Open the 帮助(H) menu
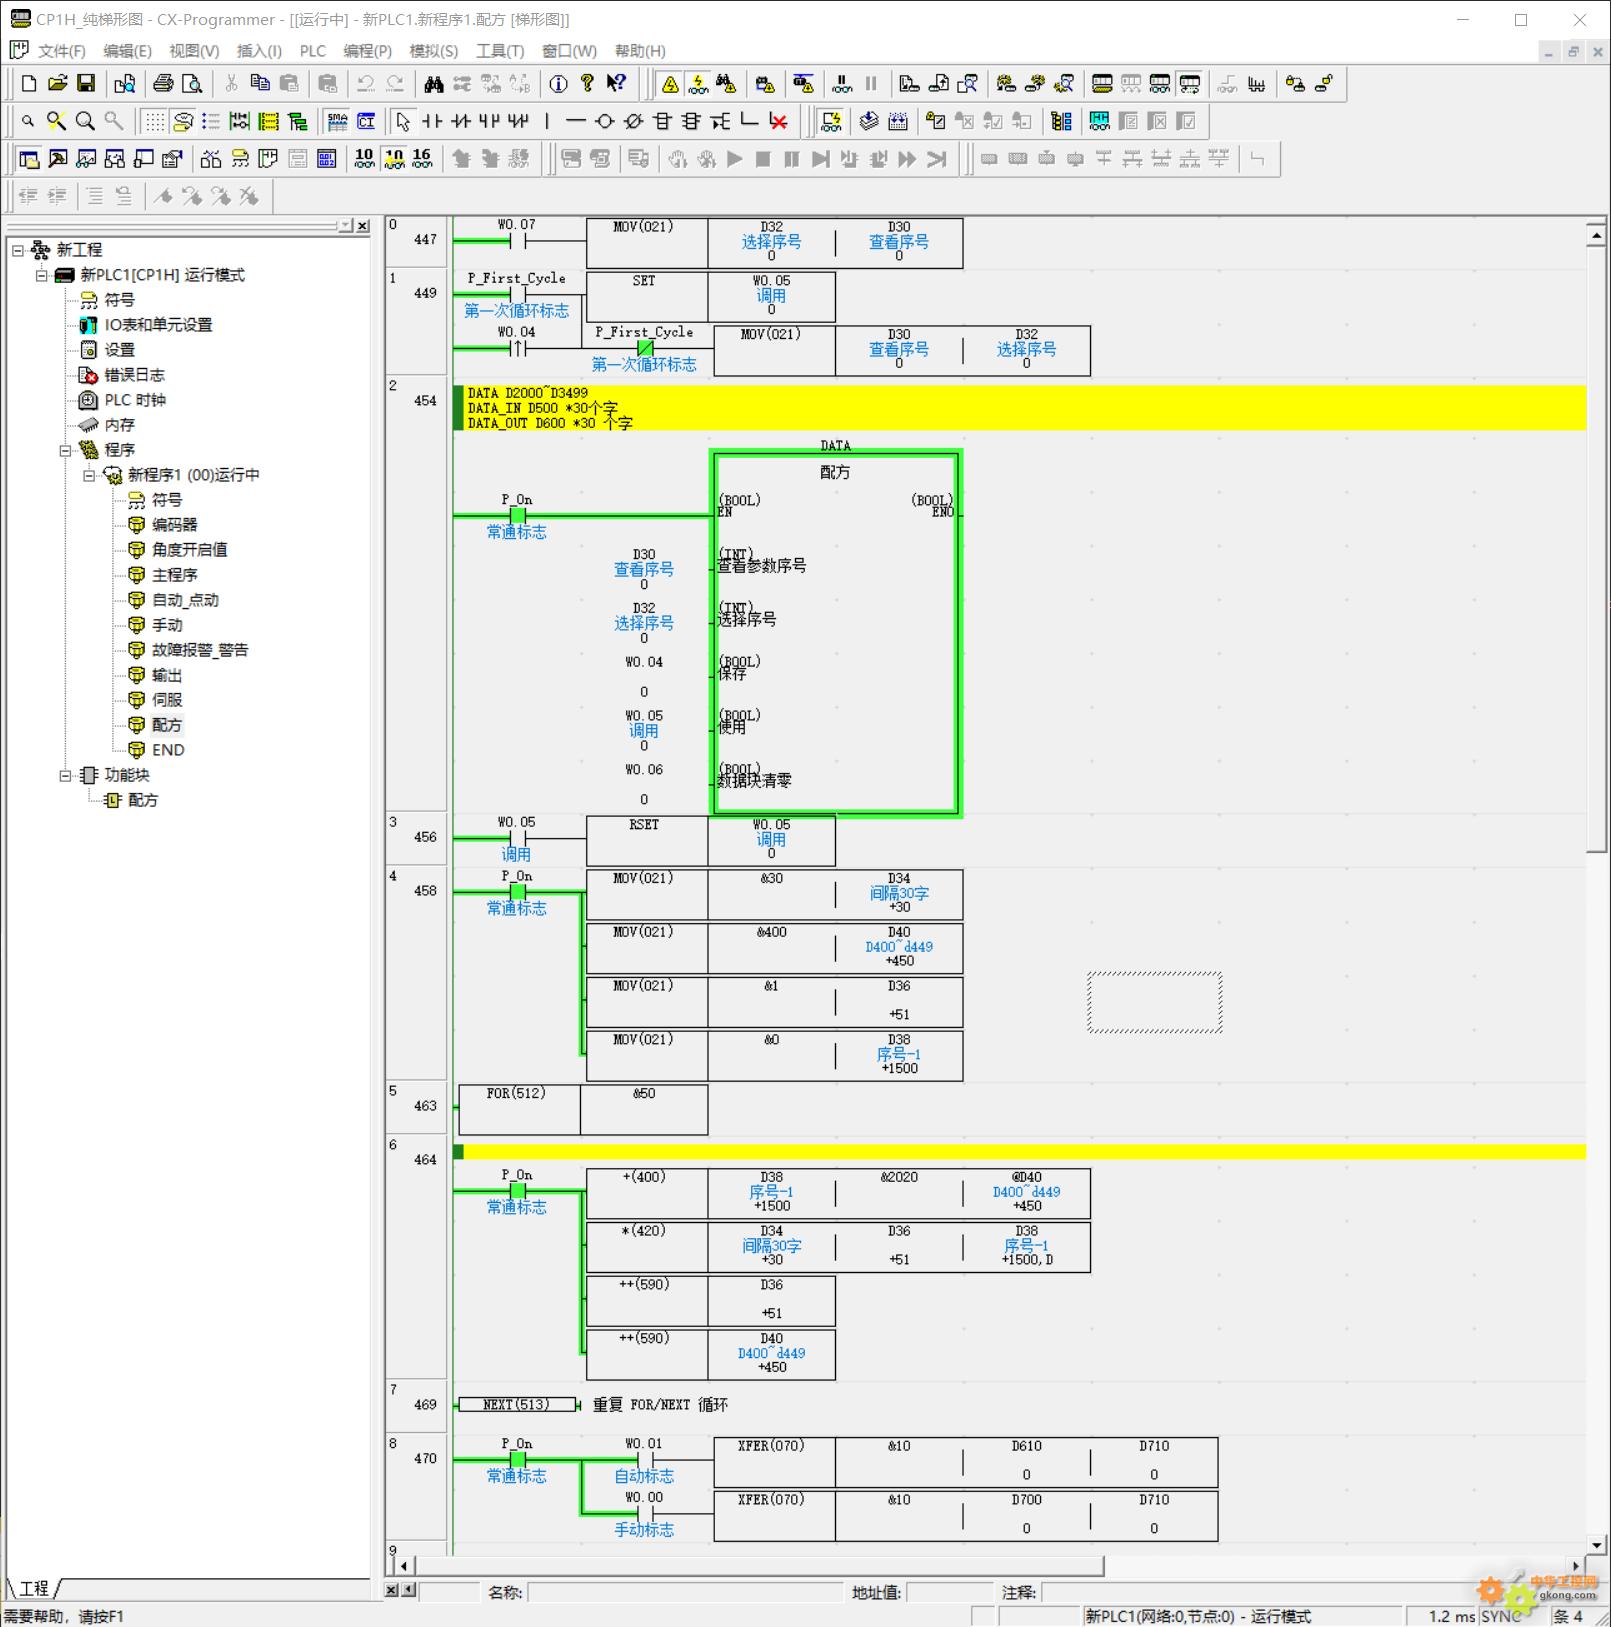The height and width of the screenshot is (1627, 1611). click(x=640, y=51)
